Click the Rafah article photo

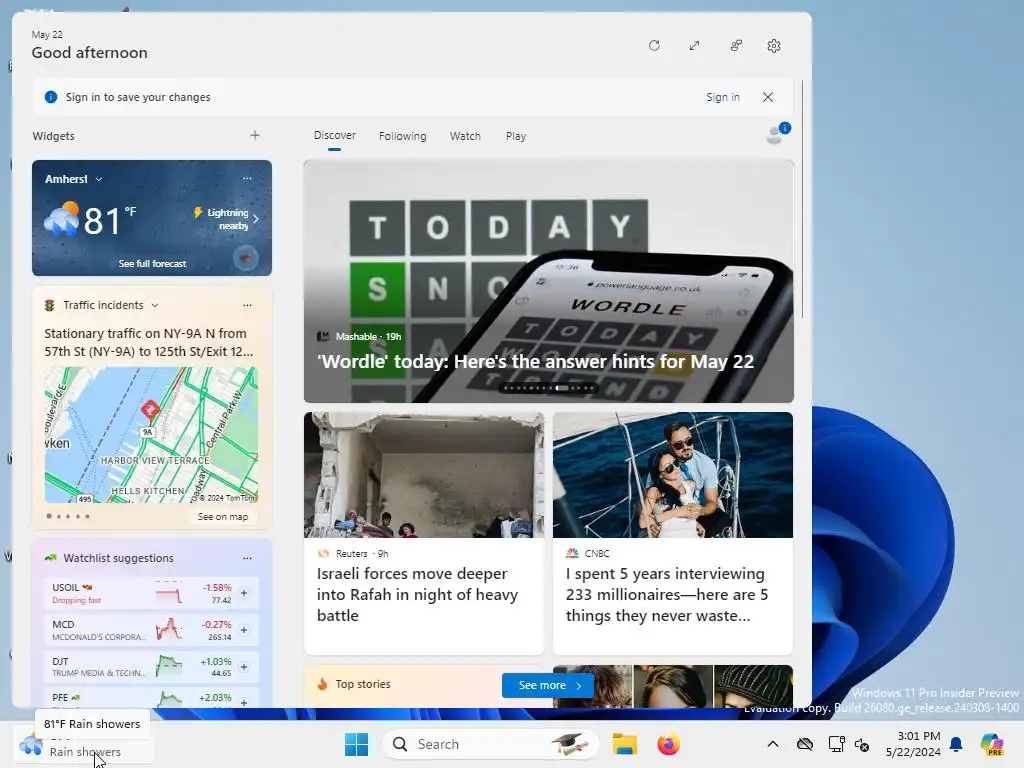click(x=424, y=475)
